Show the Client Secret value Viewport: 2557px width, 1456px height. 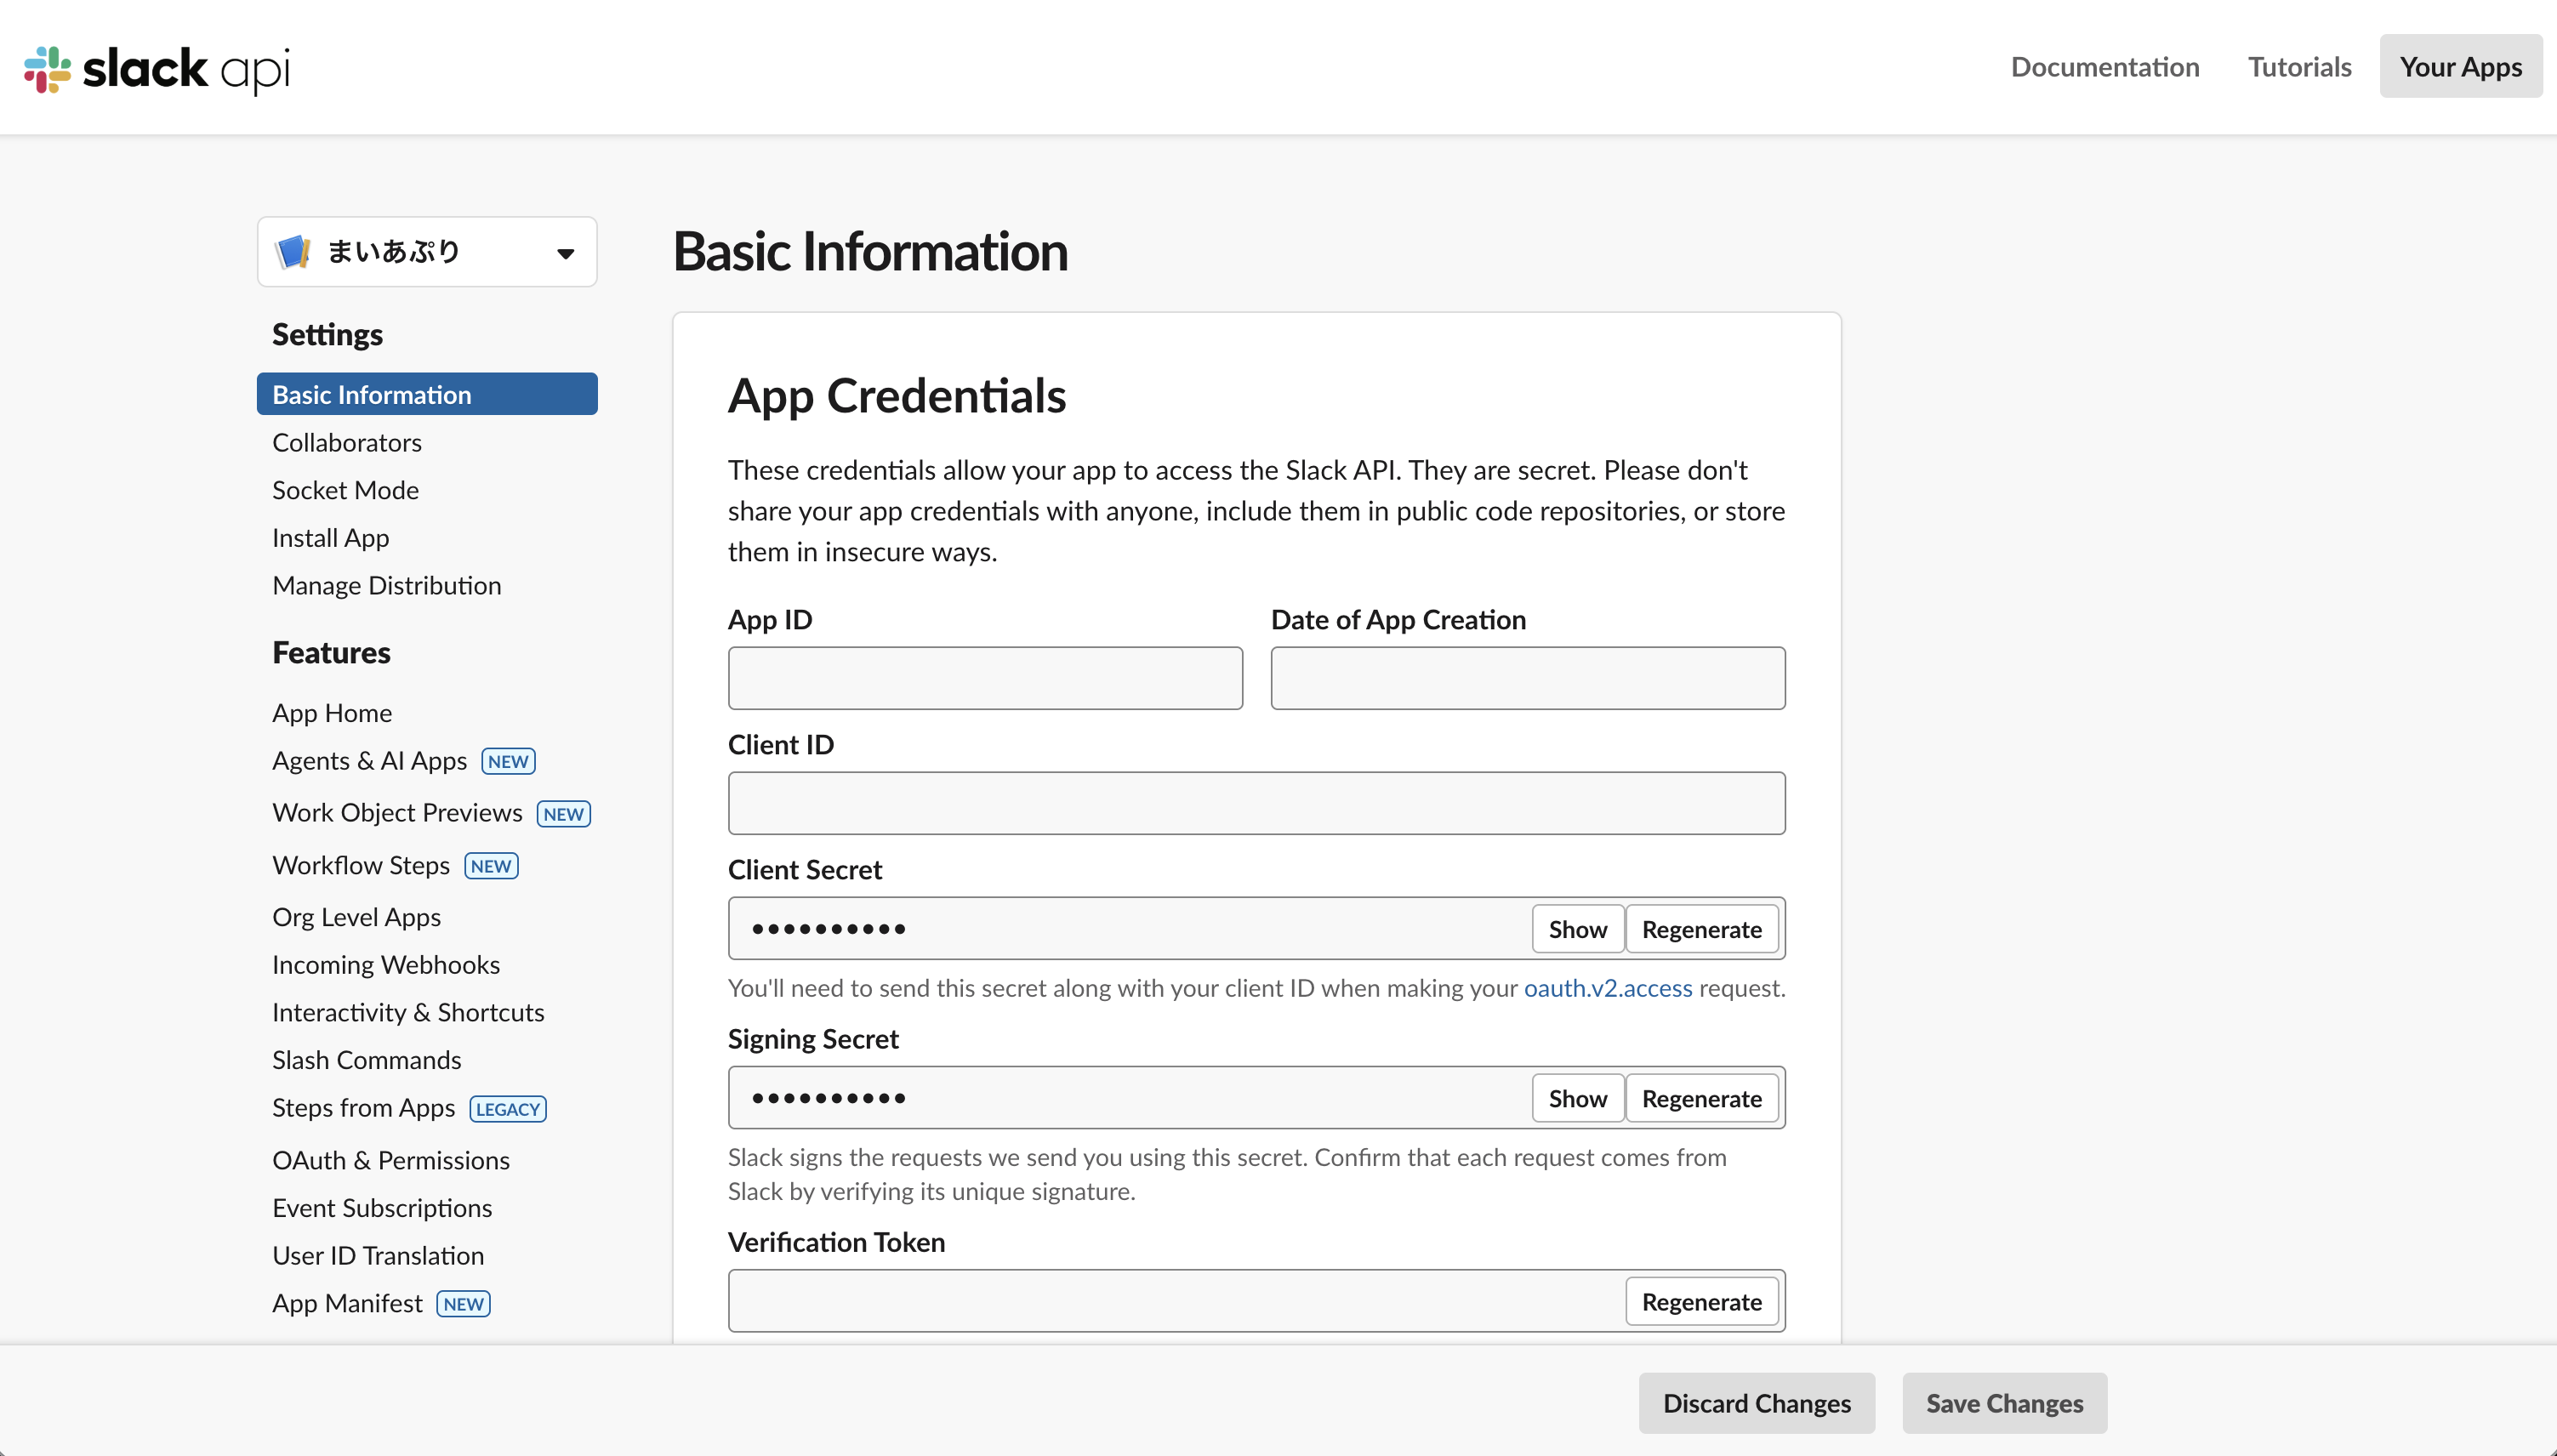1576,928
